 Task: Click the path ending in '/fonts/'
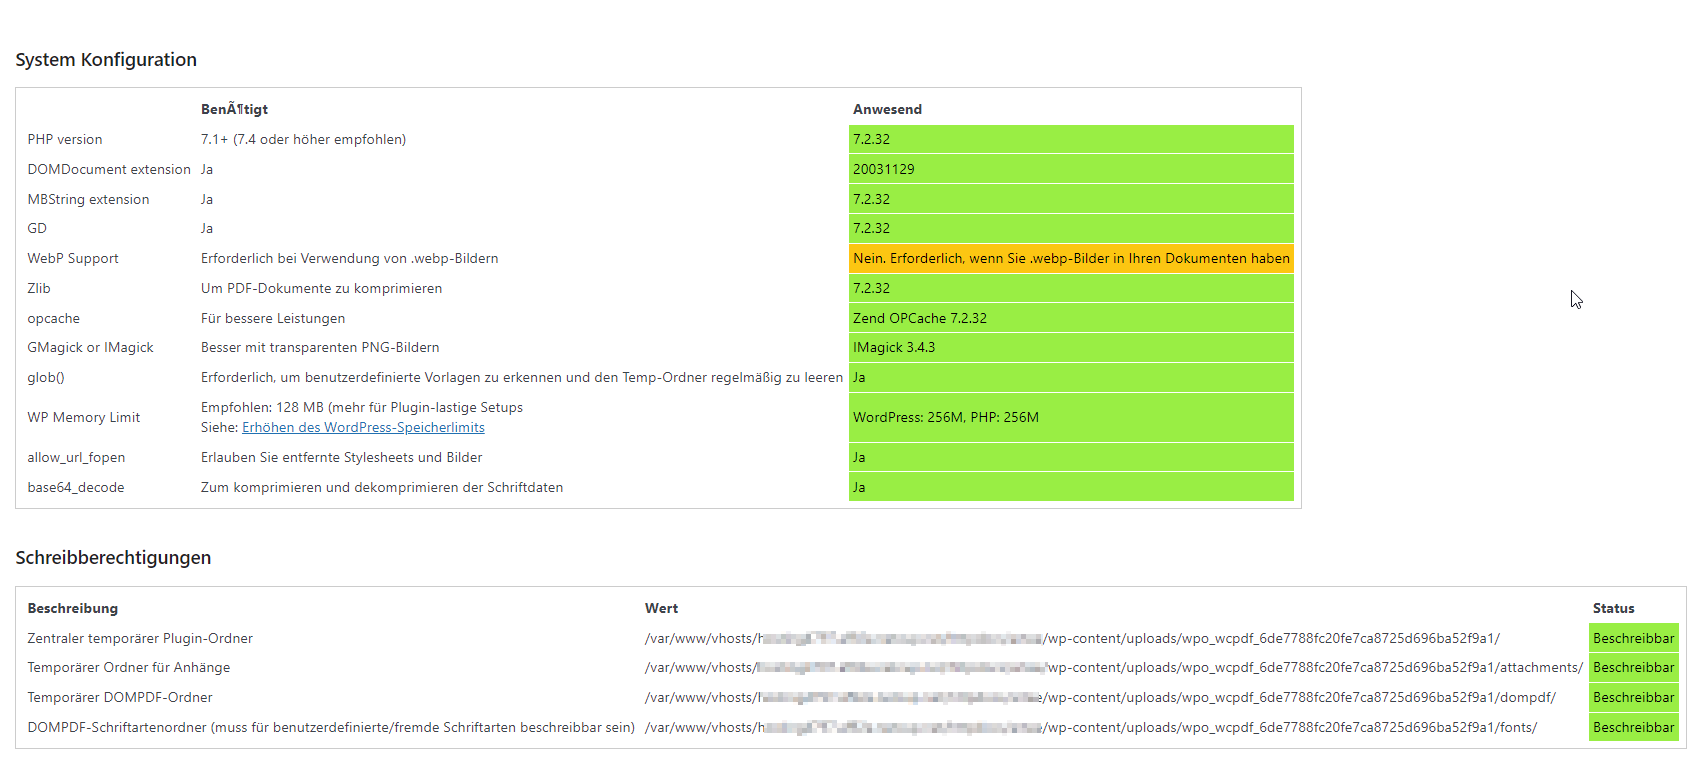click(x=1091, y=727)
